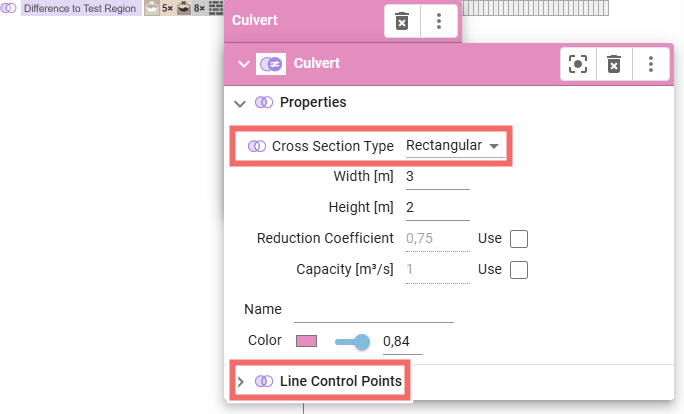Viewport: 684px width, 414px height.
Task: Expand the Line Control Points section
Action: [x=240, y=381]
